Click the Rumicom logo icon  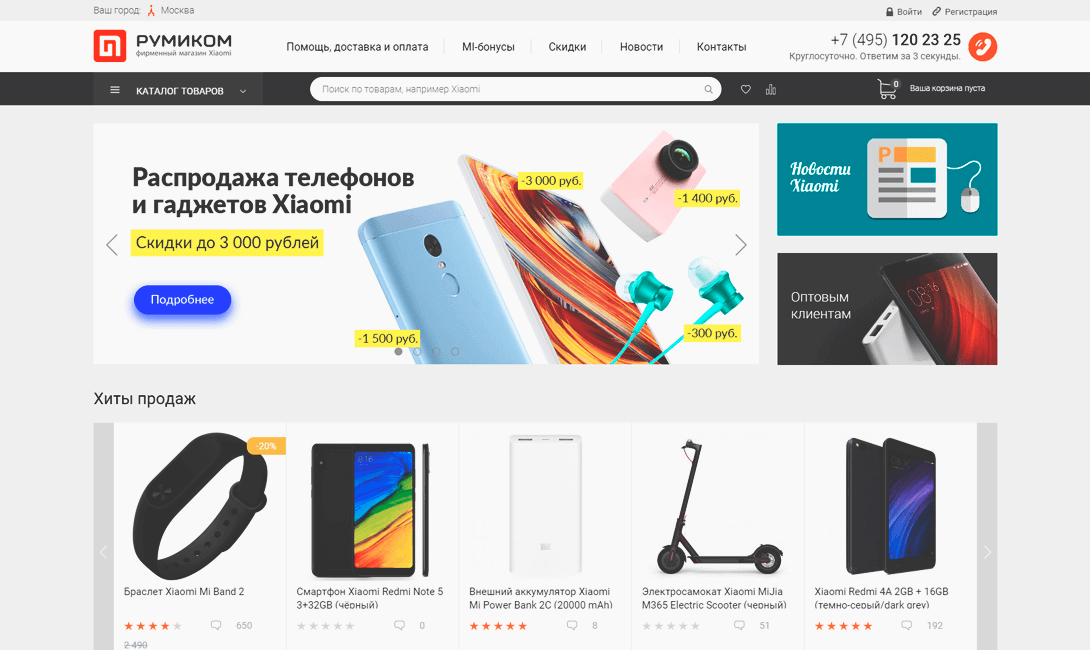coord(110,46)
